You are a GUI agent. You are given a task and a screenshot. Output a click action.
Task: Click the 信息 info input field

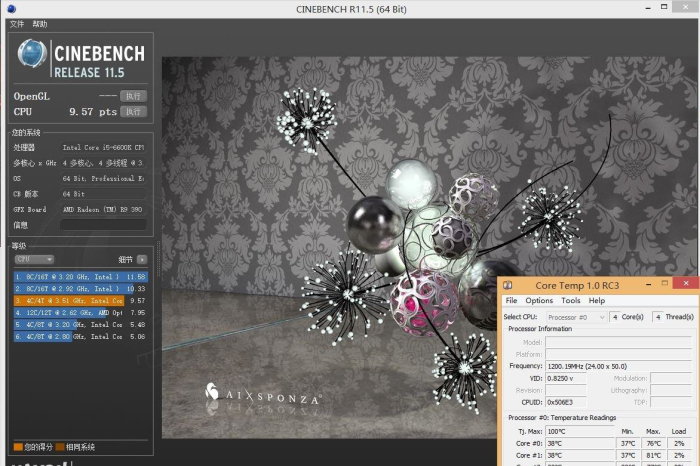click(102, 225)
